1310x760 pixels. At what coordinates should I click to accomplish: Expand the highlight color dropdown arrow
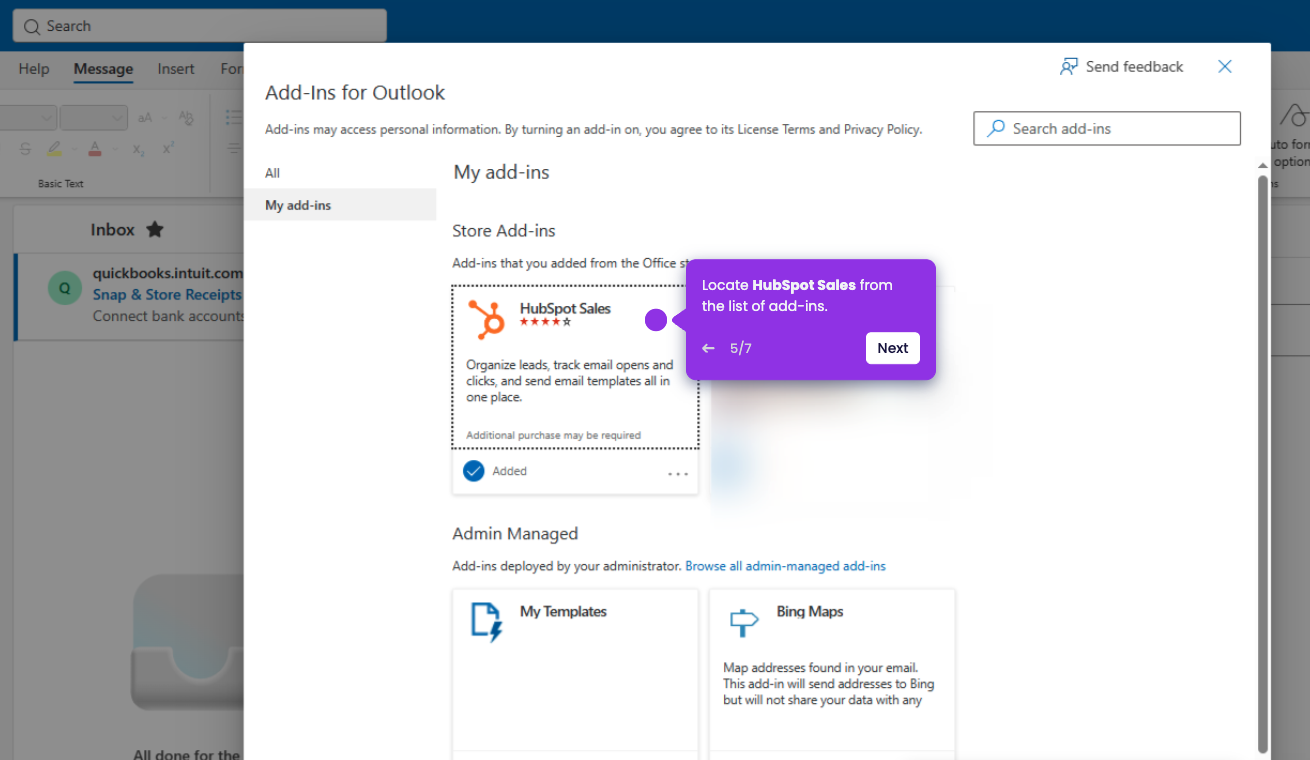(x=74, y=150)
